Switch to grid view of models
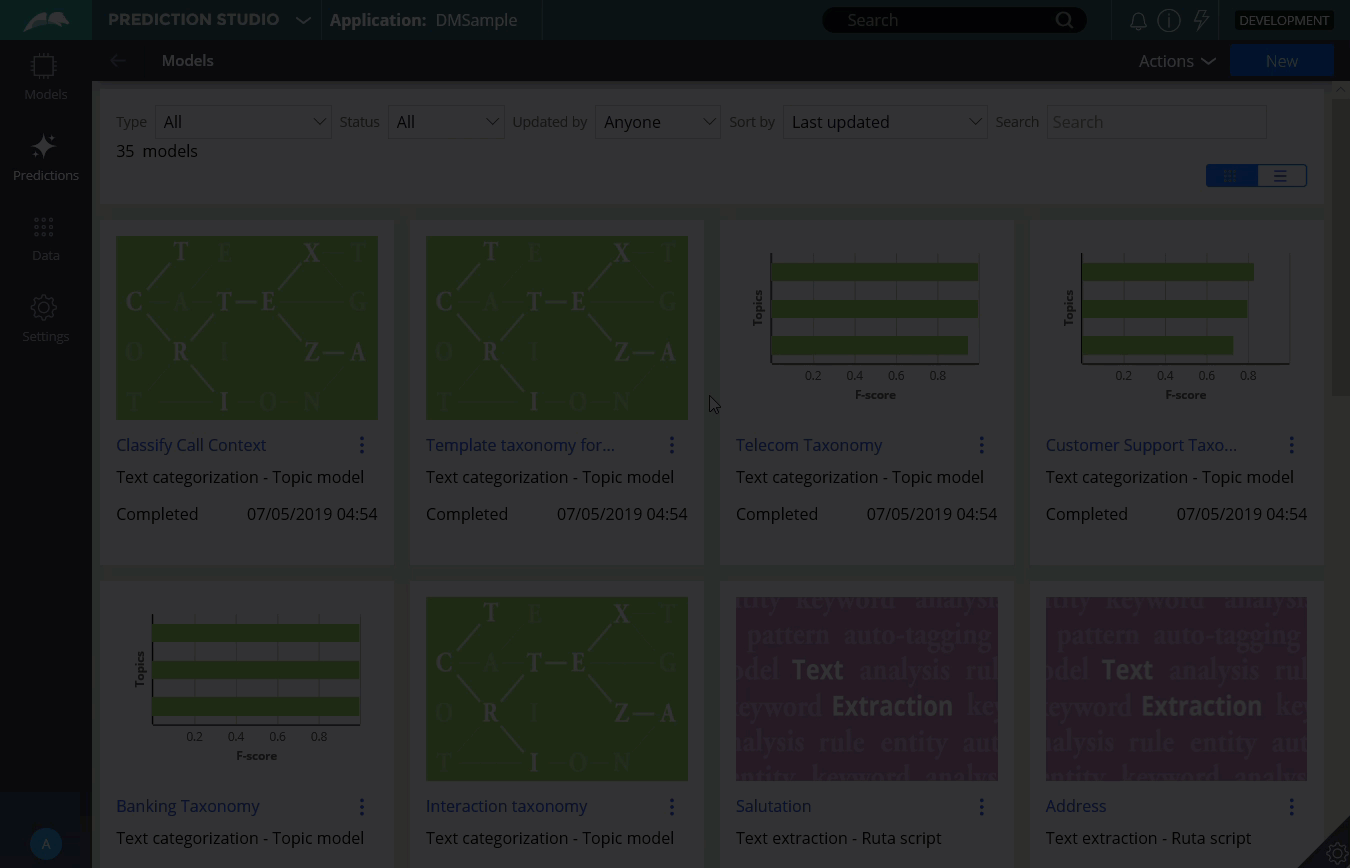The image size is (1350, 868). point(1231,176)
